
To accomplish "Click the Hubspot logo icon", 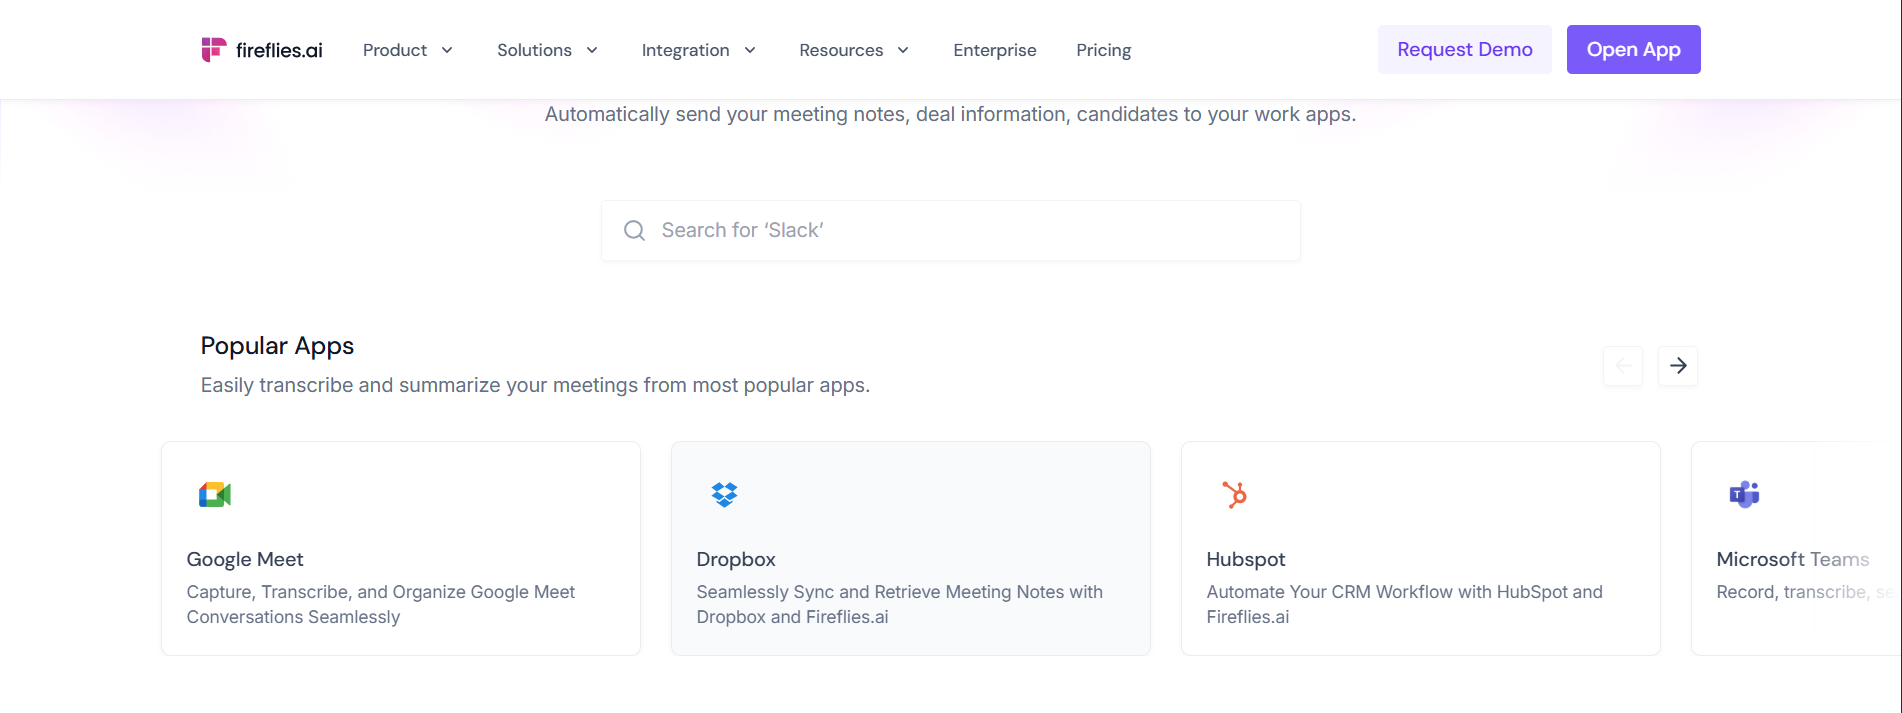I will click(x=1235, y=494).
